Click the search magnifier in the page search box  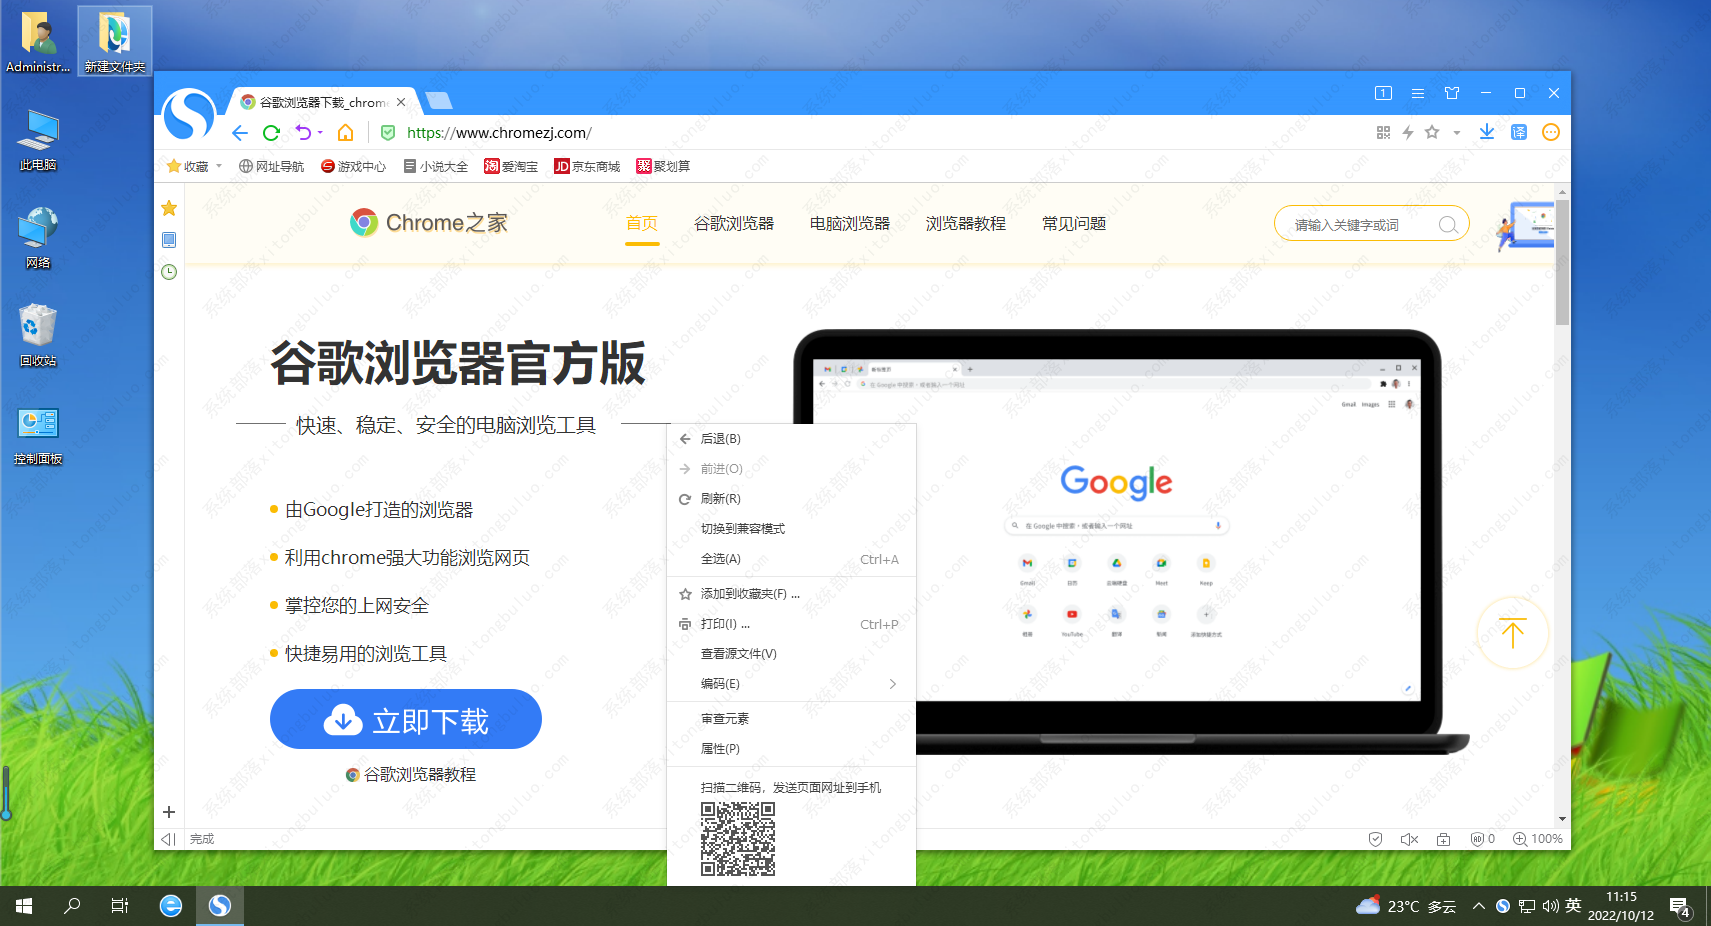(1447, 225)
